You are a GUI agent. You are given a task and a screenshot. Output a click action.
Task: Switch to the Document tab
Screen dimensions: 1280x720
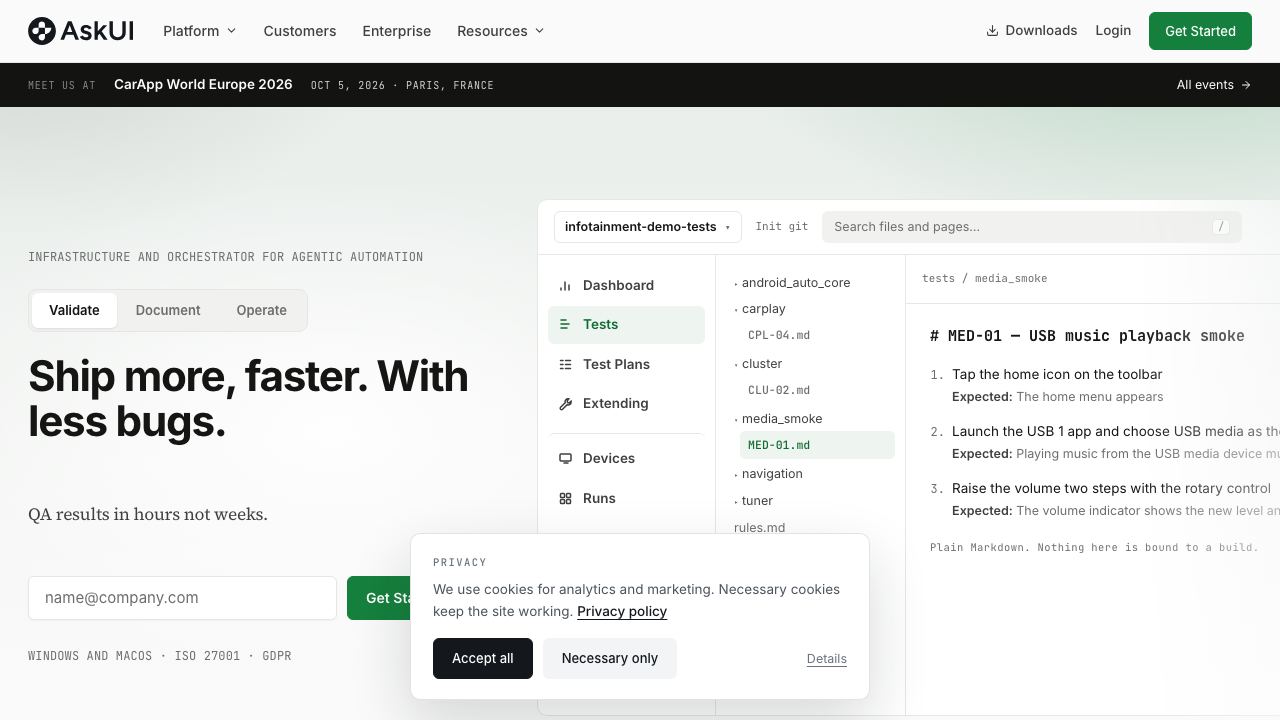168,310
